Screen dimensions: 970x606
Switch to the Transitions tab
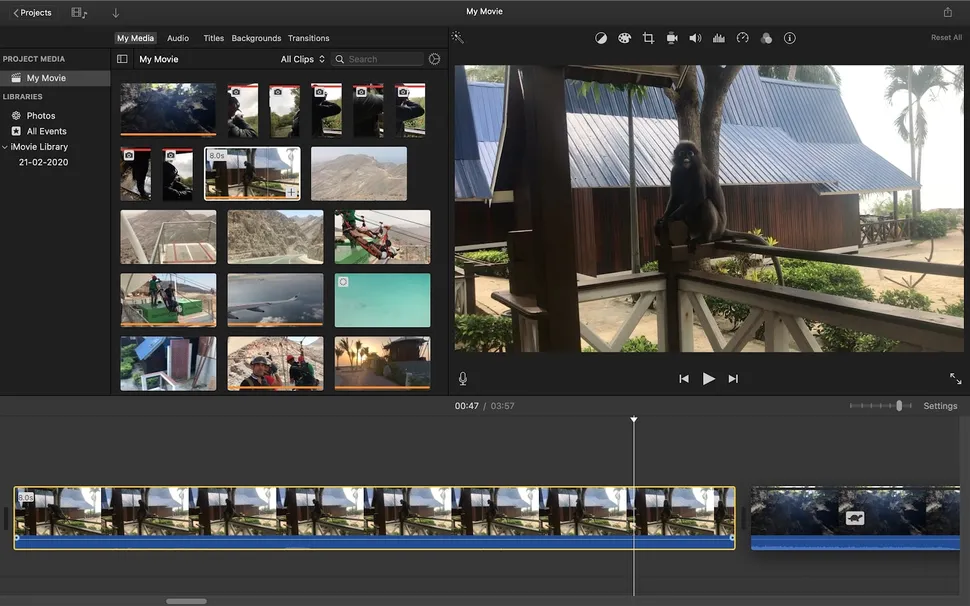click(308, 38)
